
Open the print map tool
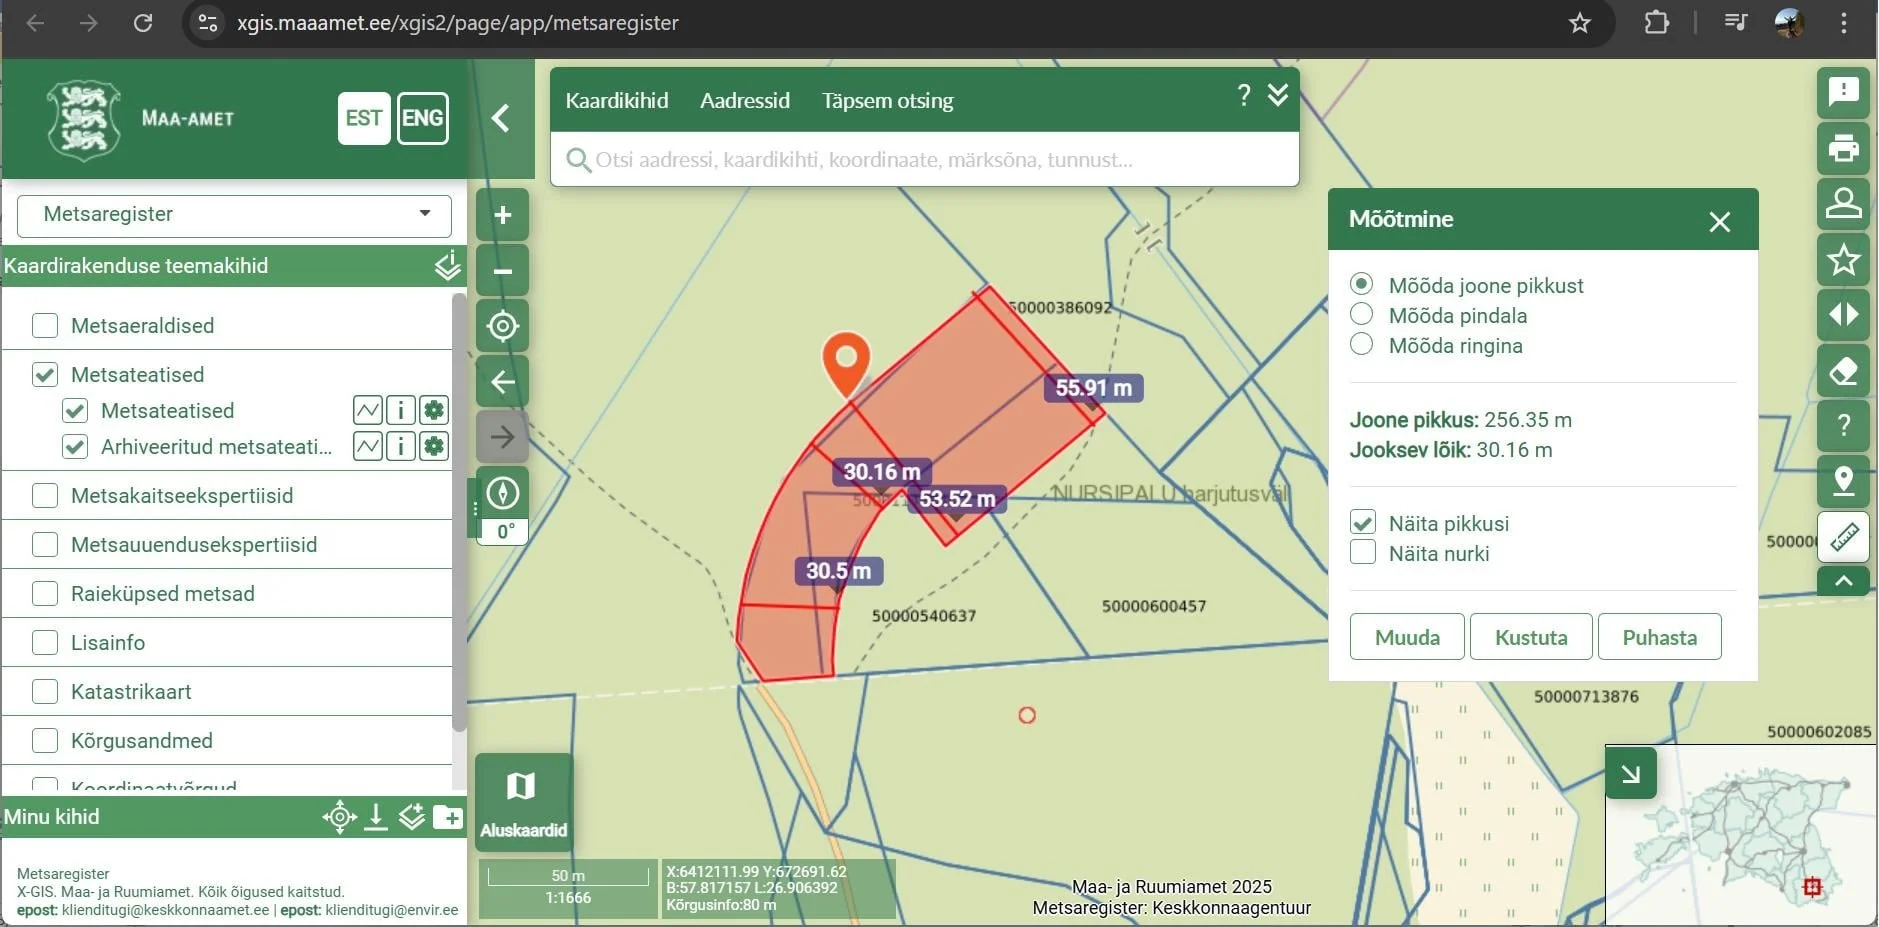pos(1843,148)
